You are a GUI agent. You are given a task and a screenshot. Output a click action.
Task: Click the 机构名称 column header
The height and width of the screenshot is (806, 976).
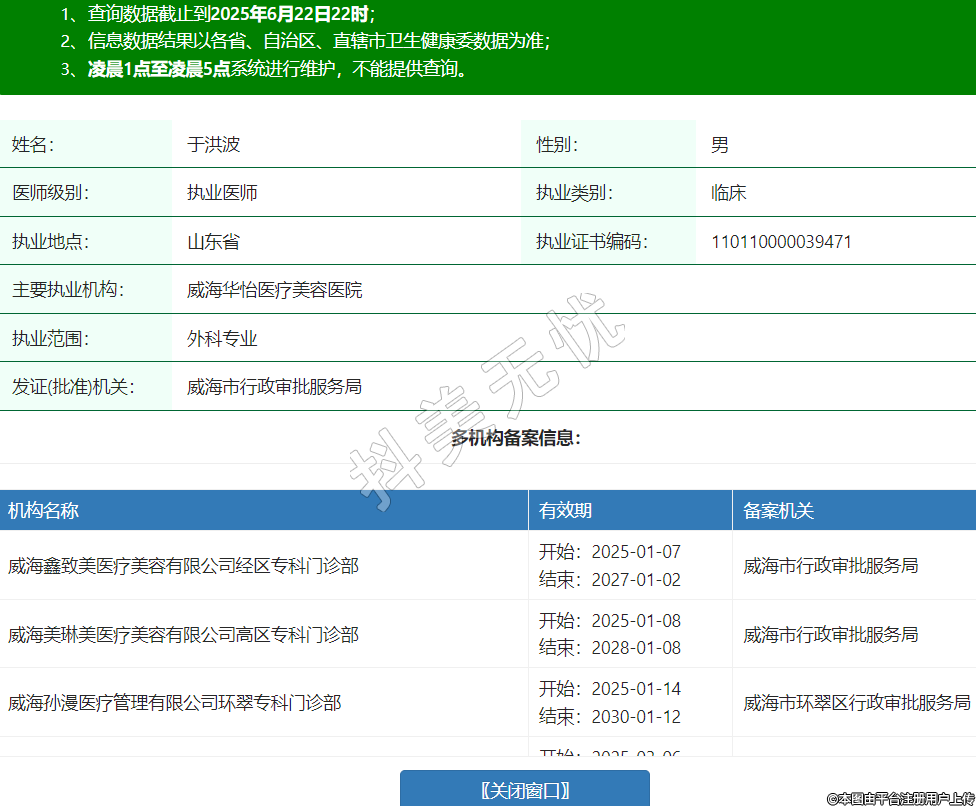pyautogui.click(x=44, y=511)
